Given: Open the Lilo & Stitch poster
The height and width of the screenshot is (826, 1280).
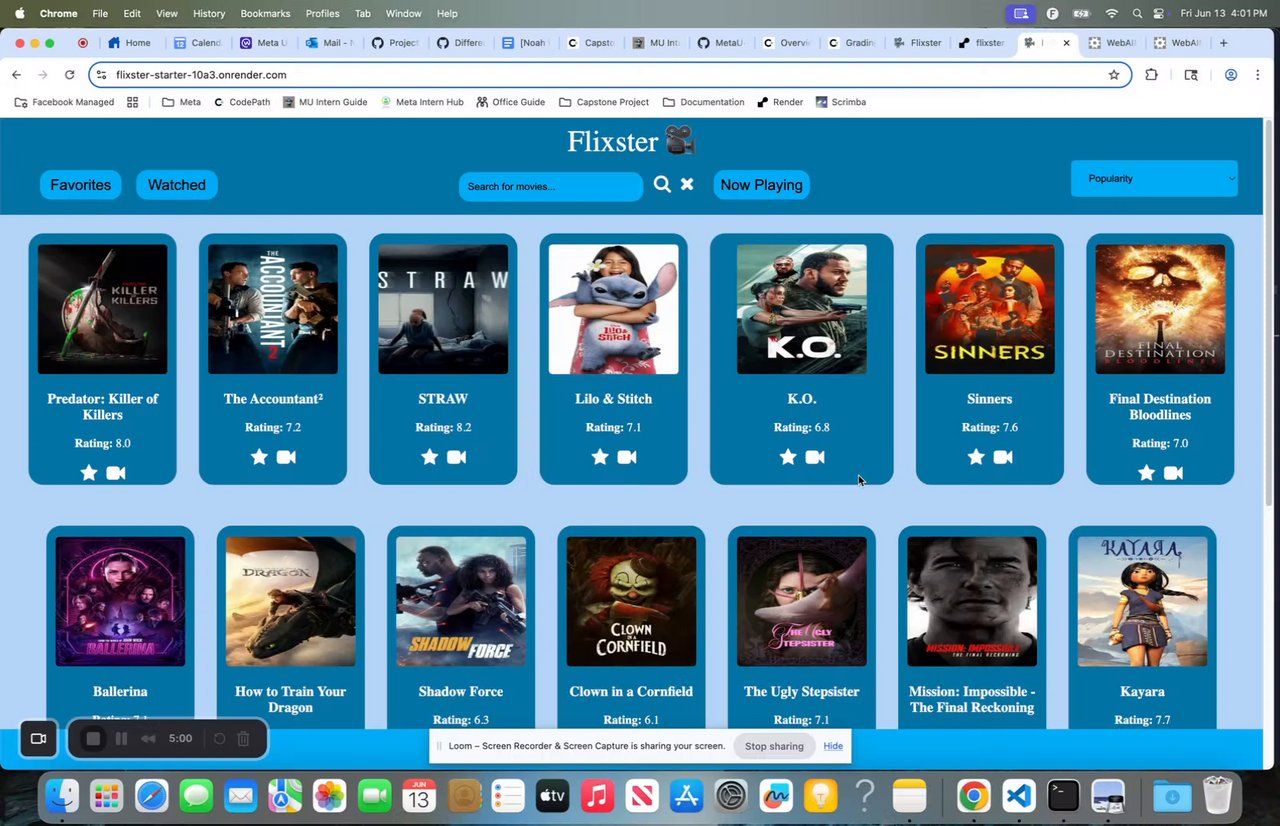Looking at the screenshot, I should [613, 309].
